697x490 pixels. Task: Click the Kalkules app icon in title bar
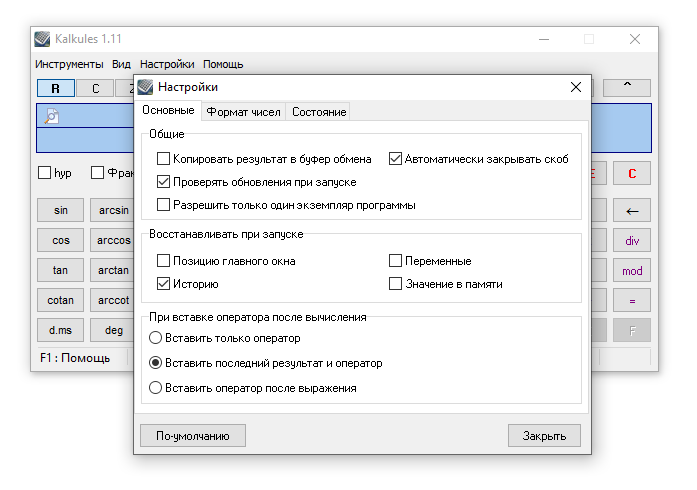coord(42,39)
